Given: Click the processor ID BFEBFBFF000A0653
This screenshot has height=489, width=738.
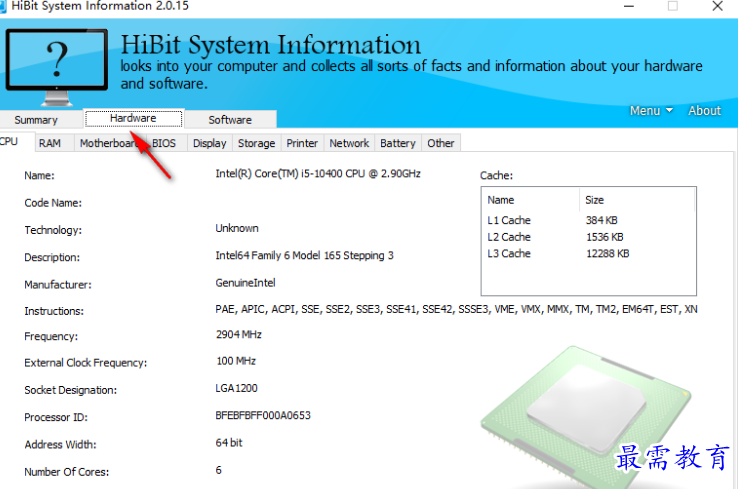Looking at the screenshot, I should tap(263, 416).
